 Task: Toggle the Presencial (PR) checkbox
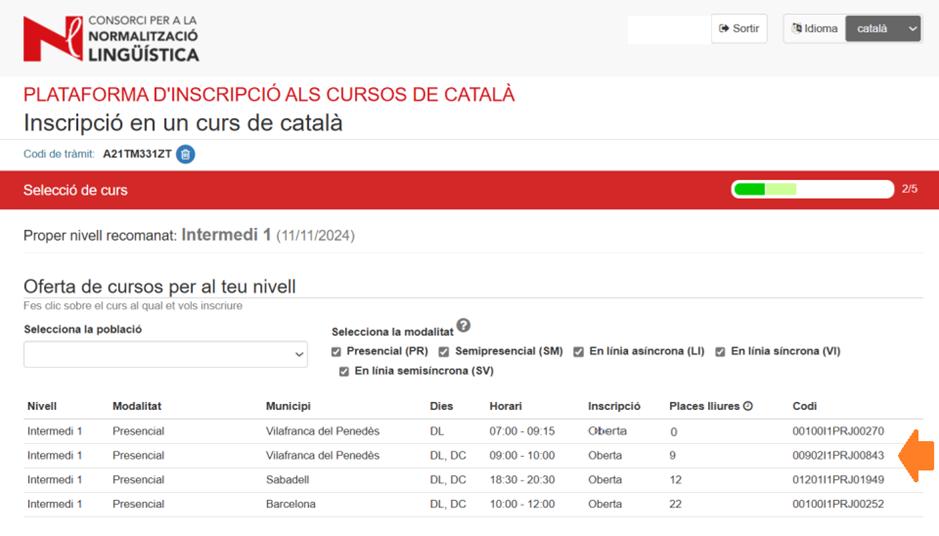pos(337,352)
